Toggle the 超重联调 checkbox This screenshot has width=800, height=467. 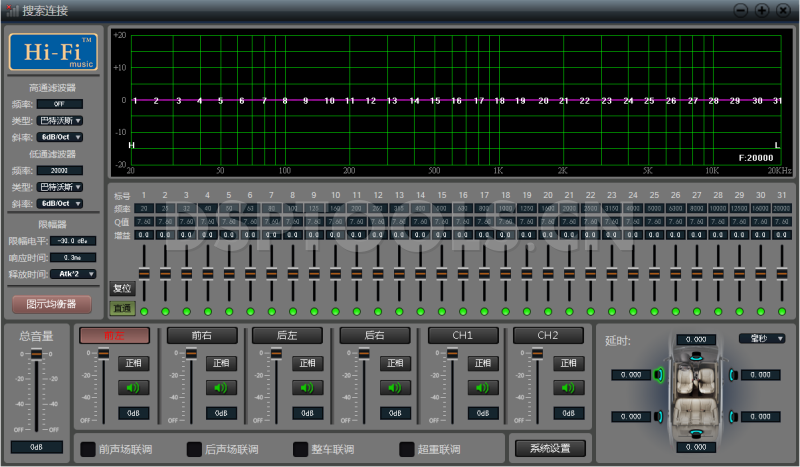tap(407, 449)
